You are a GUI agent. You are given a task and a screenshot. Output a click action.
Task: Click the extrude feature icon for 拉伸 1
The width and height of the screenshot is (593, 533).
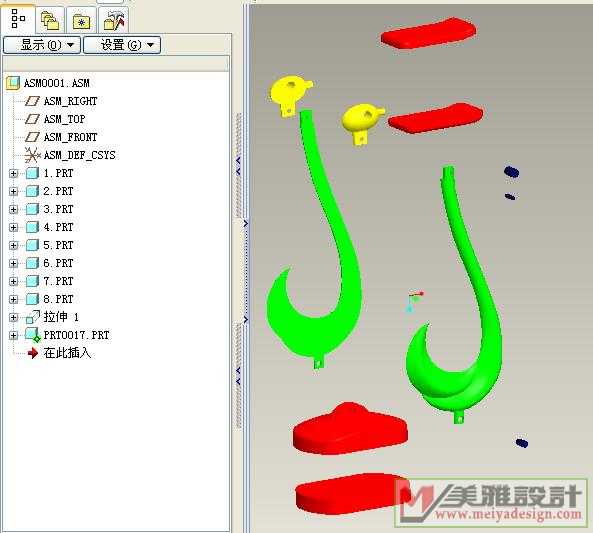[33, 317]
